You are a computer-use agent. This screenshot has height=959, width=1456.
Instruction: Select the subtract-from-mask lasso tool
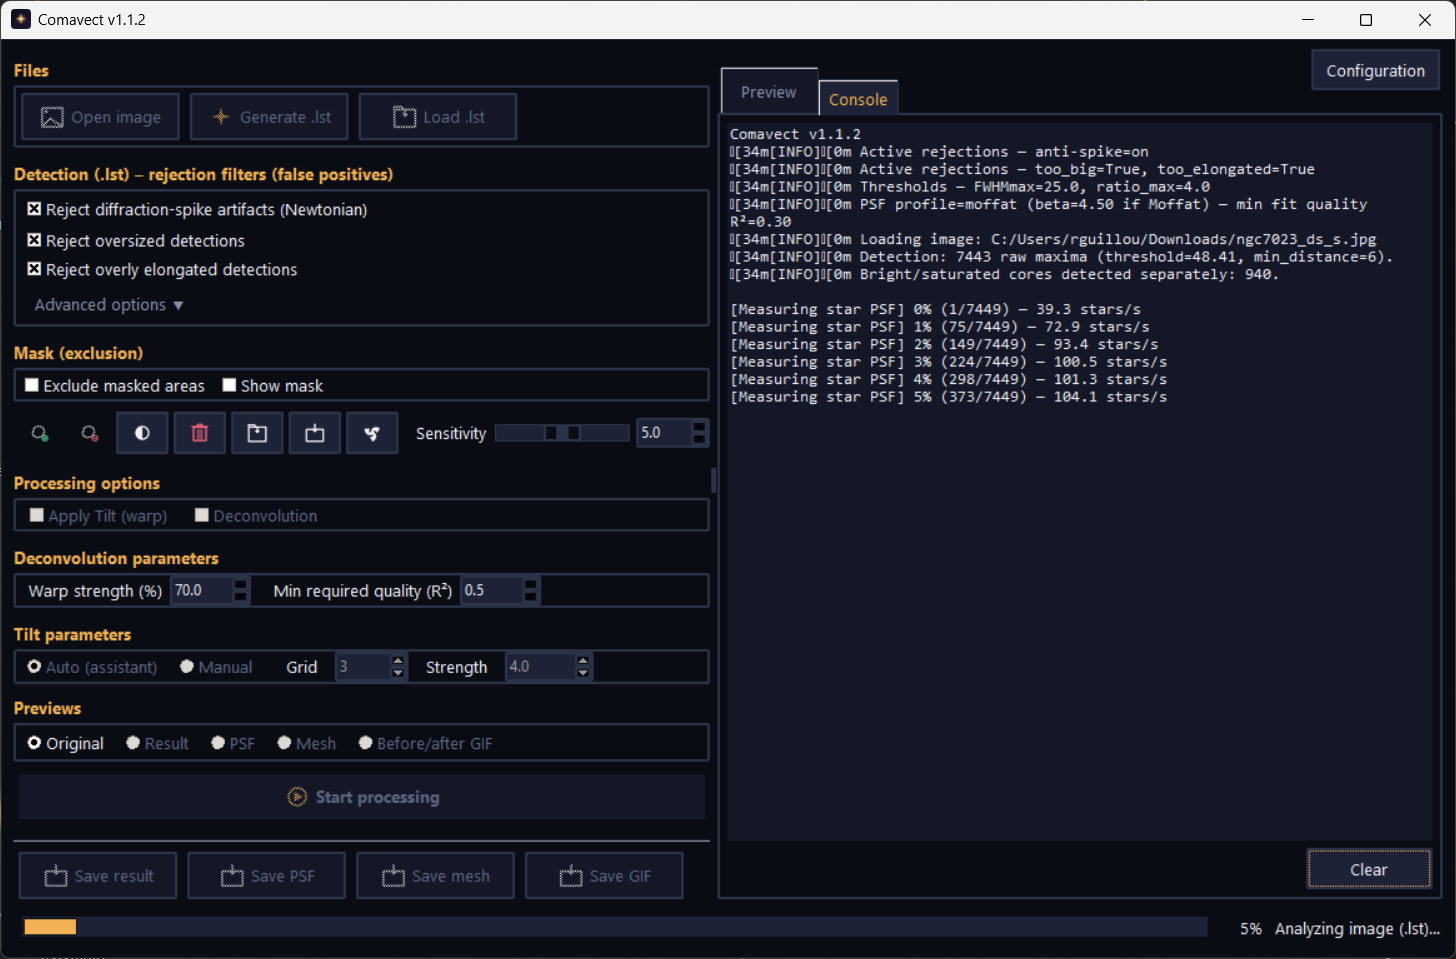tap(90, 433)
